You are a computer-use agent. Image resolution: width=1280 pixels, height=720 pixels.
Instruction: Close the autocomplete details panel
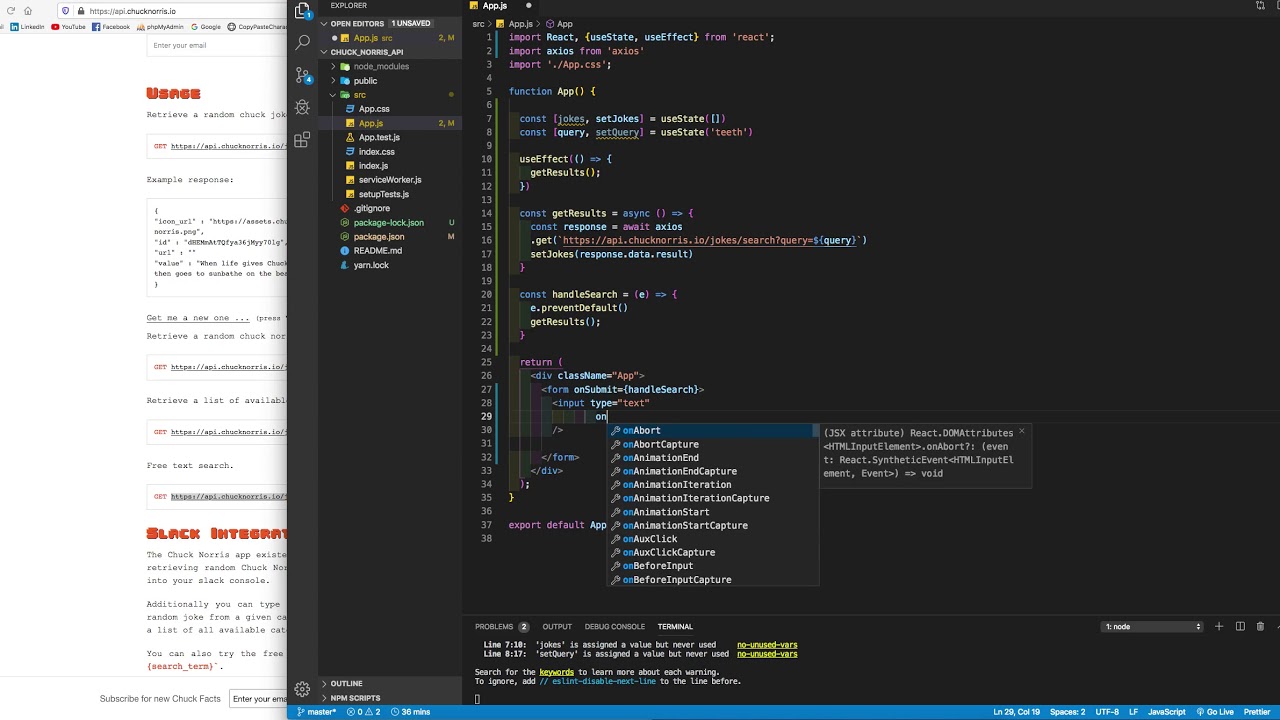click(1021, 432)
